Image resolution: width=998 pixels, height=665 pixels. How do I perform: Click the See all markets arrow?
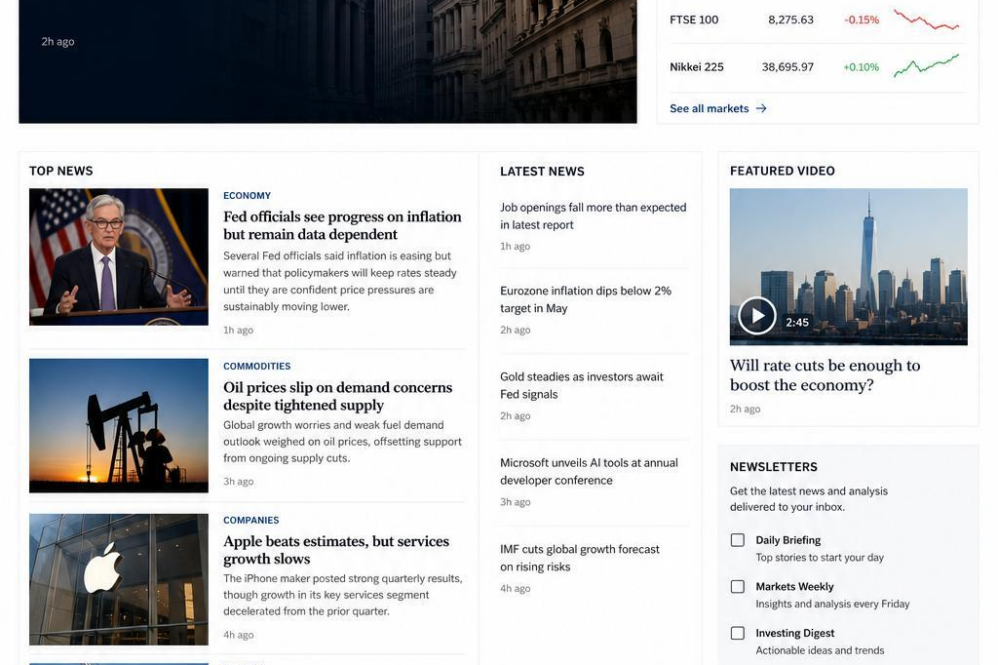pyautogui.click(x=761, y=109)
